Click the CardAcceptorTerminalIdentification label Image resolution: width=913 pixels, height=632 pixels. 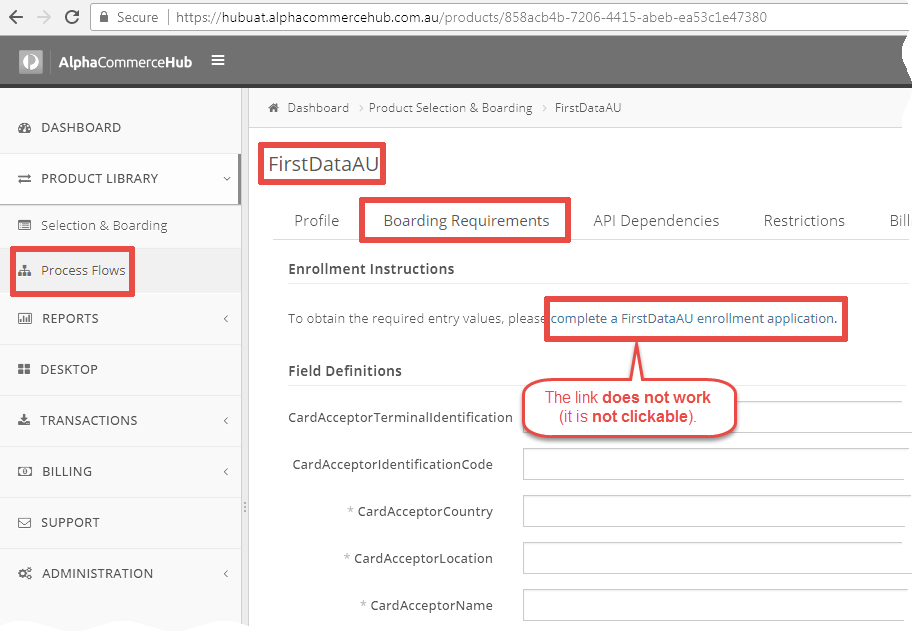coord(400,418)
